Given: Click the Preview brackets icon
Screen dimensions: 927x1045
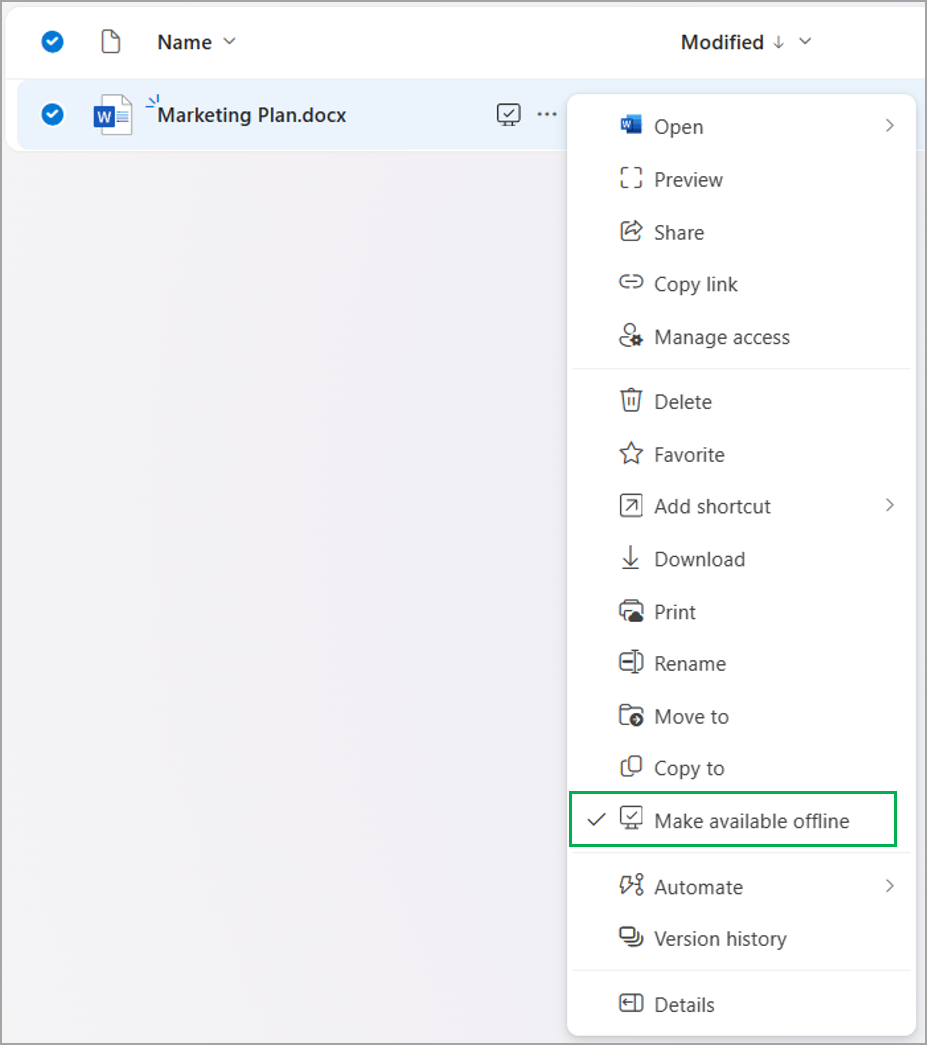Looking at the screenshot, I should pos(630,178).
